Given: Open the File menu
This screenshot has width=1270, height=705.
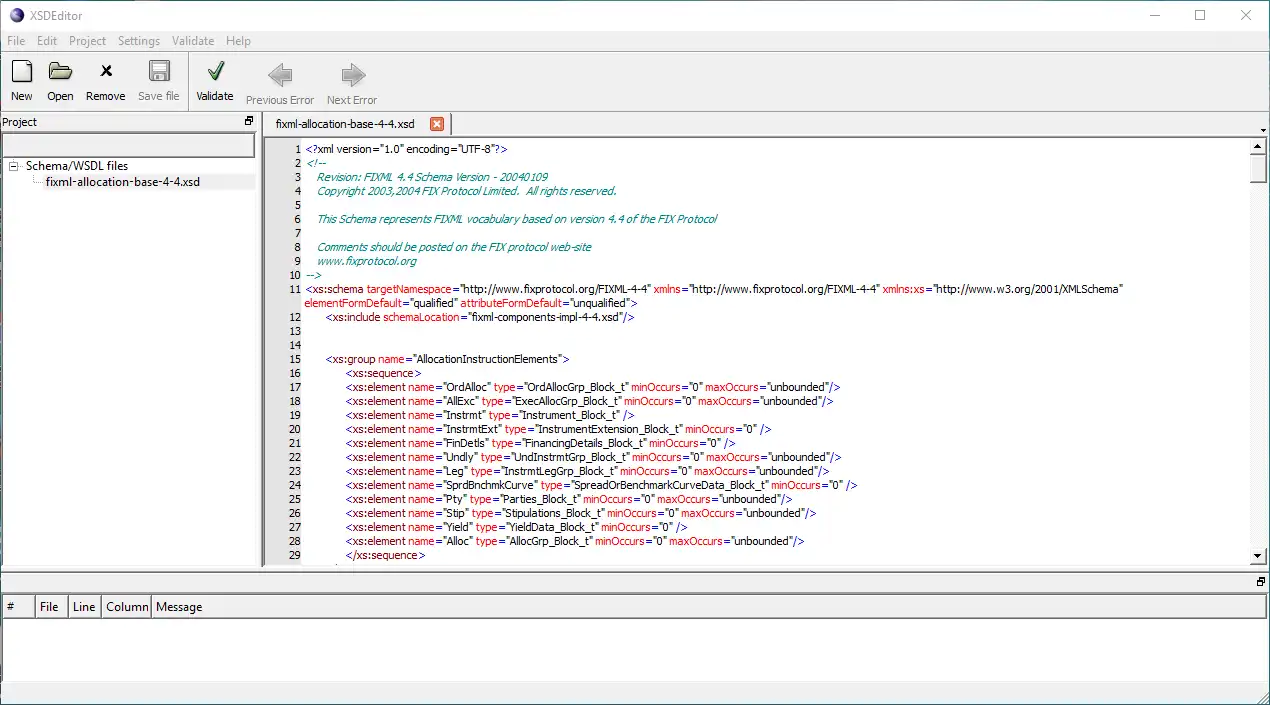Looking at the screenshot, I should [16, 41].
